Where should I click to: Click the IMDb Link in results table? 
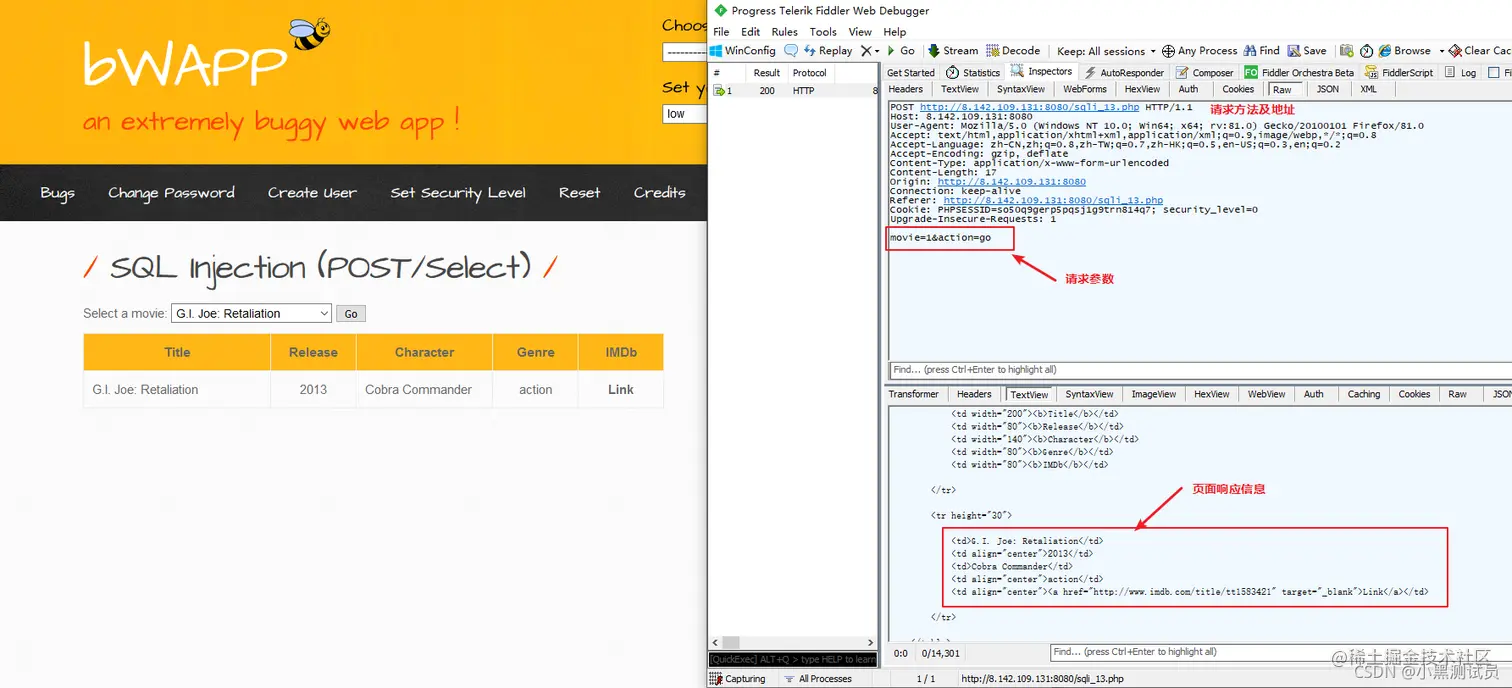point(621,390)
